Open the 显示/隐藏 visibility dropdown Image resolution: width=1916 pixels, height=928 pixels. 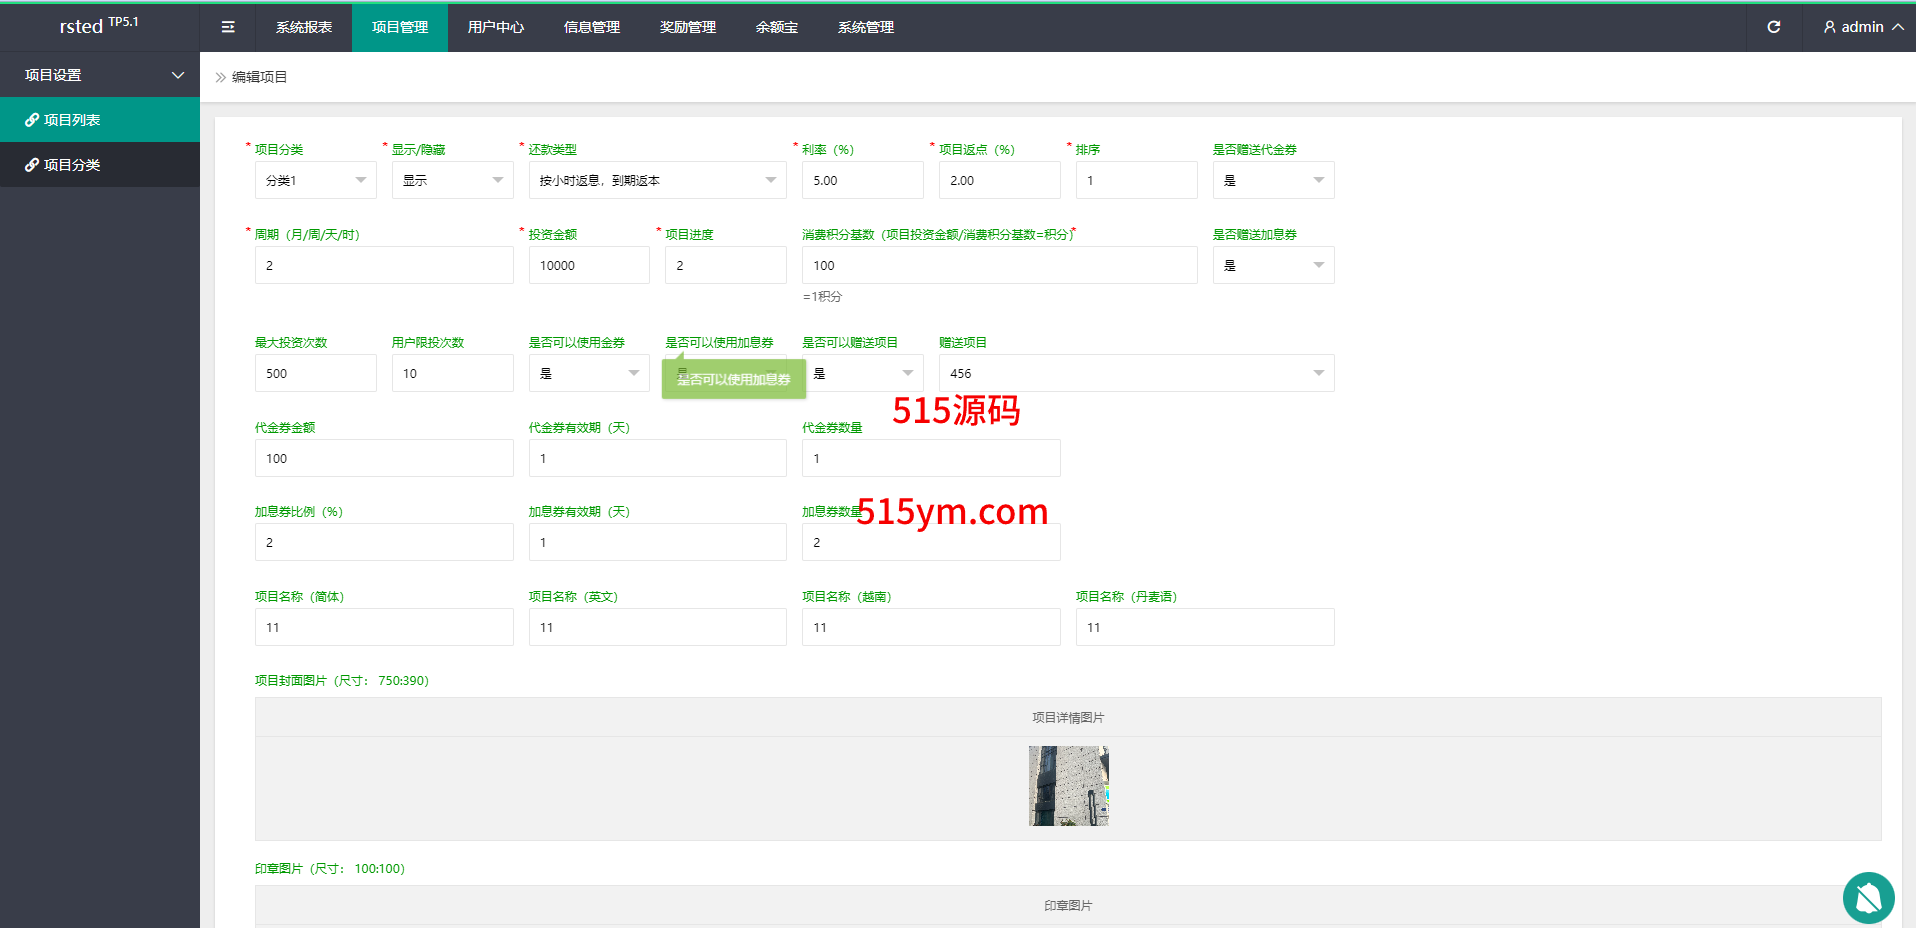pyautogui.click(x=452, y=180)
